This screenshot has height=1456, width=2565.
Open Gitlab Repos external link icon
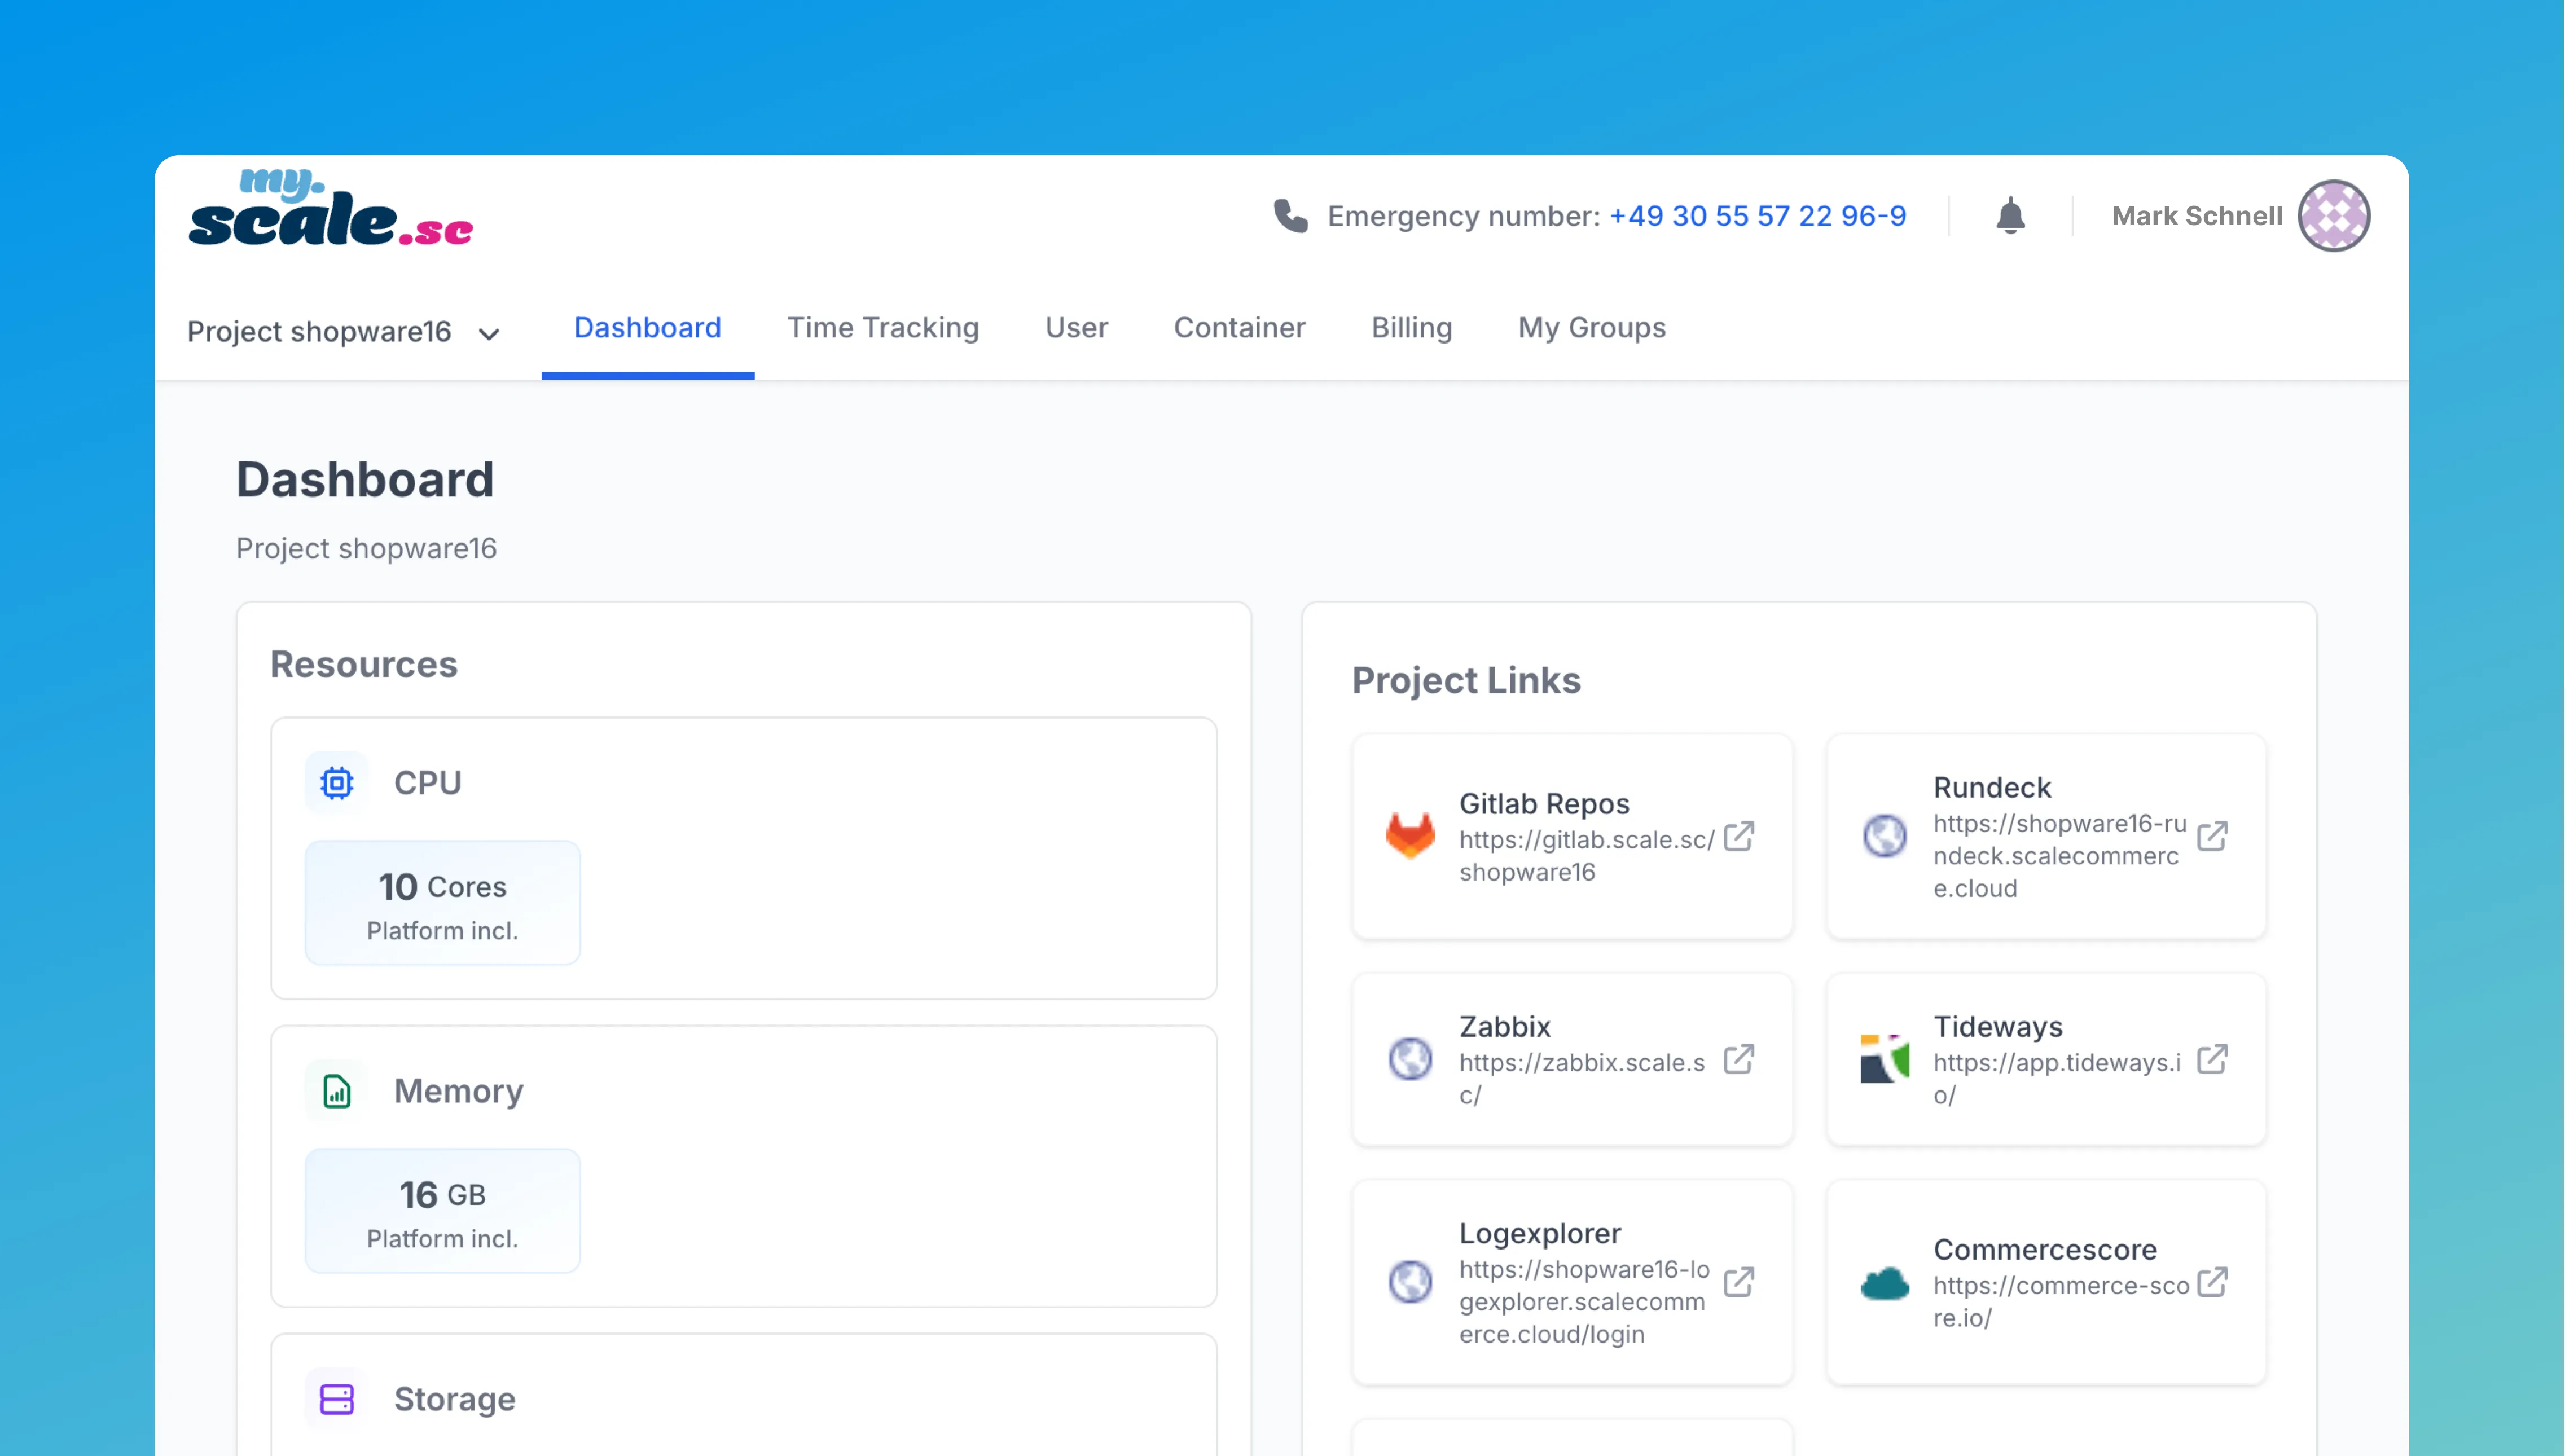(x=1739, y=836)
